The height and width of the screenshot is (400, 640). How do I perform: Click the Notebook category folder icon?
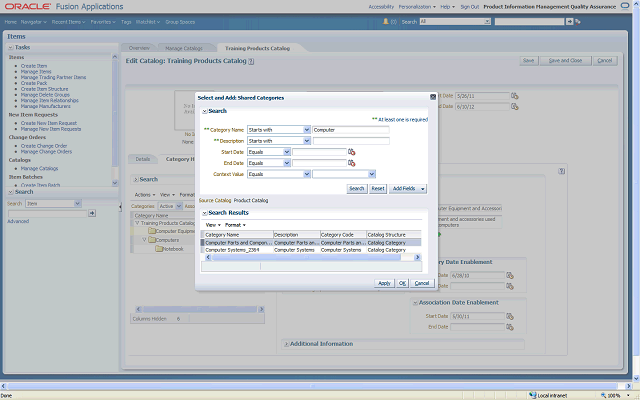click(x=159, y=248)
